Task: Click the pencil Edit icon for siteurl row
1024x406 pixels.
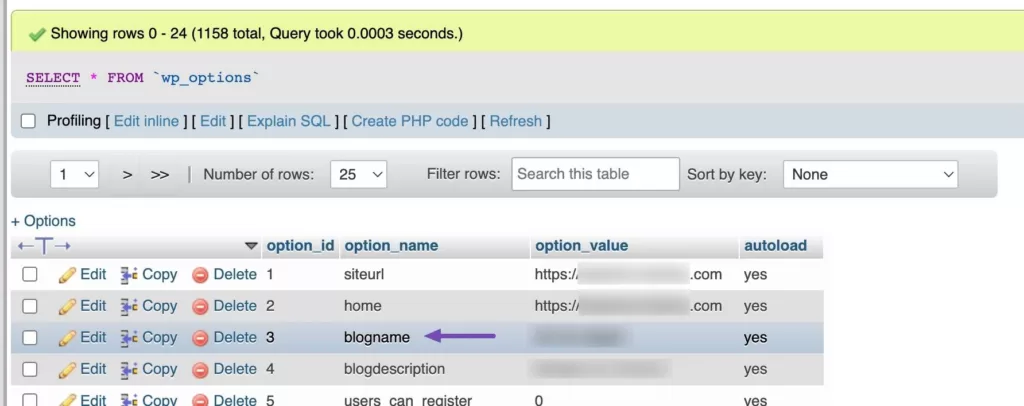Action: click(x=68, y=274)
